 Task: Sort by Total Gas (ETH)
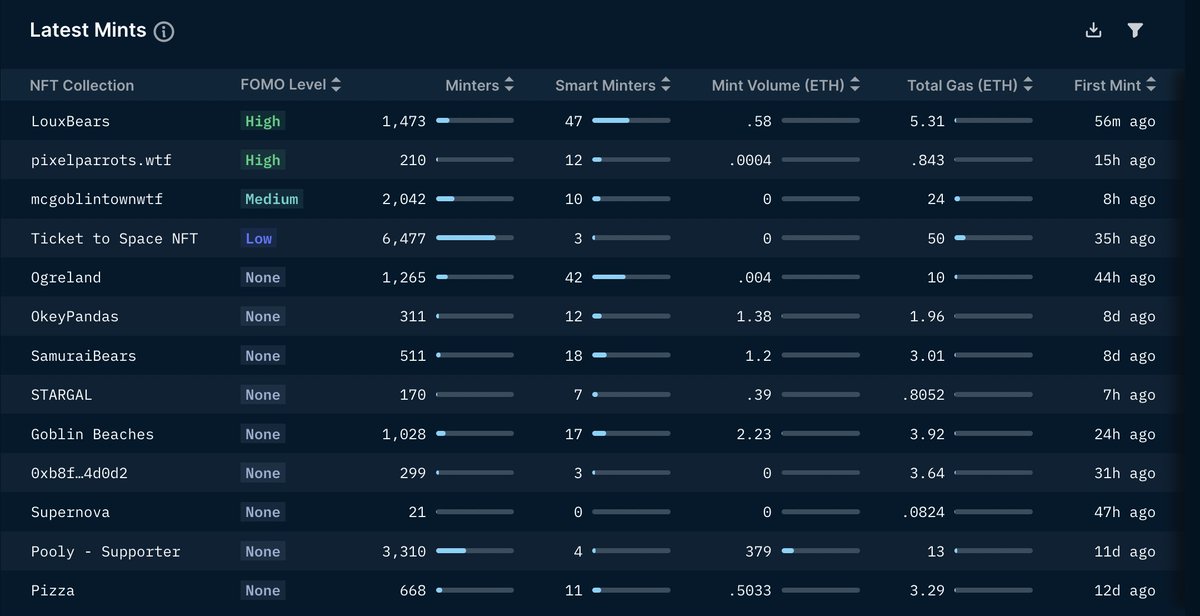1026,84
